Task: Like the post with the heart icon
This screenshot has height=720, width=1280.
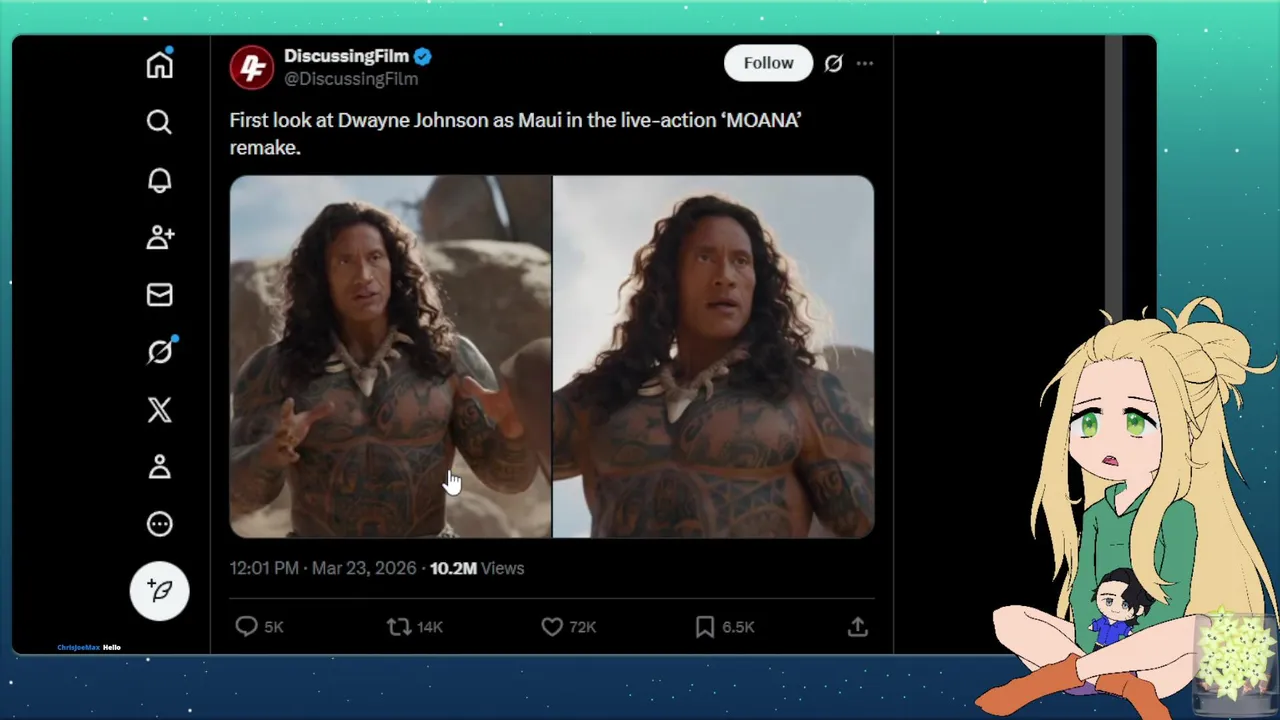Action: [x=552, y=627]
